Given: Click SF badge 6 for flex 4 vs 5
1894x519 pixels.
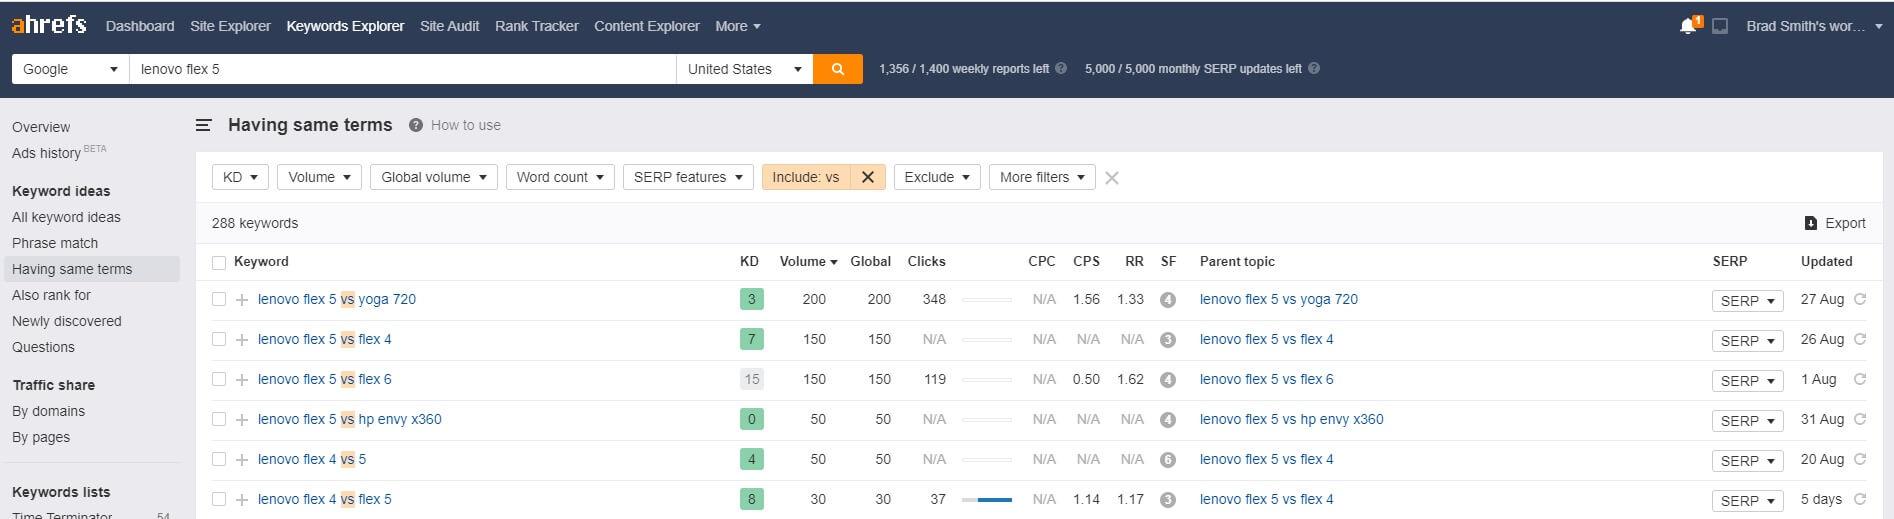Looking at the screenshot, I should pyautogui.click(x=1168, y=460).
